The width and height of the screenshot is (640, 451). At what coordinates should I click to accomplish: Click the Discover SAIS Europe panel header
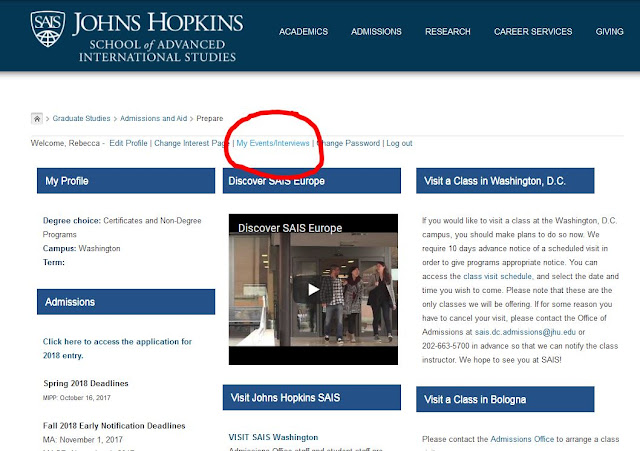click(x=312, y=181)
